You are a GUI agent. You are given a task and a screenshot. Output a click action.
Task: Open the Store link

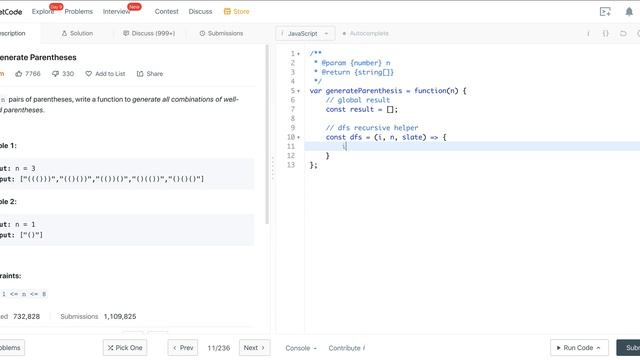point(236,11)
